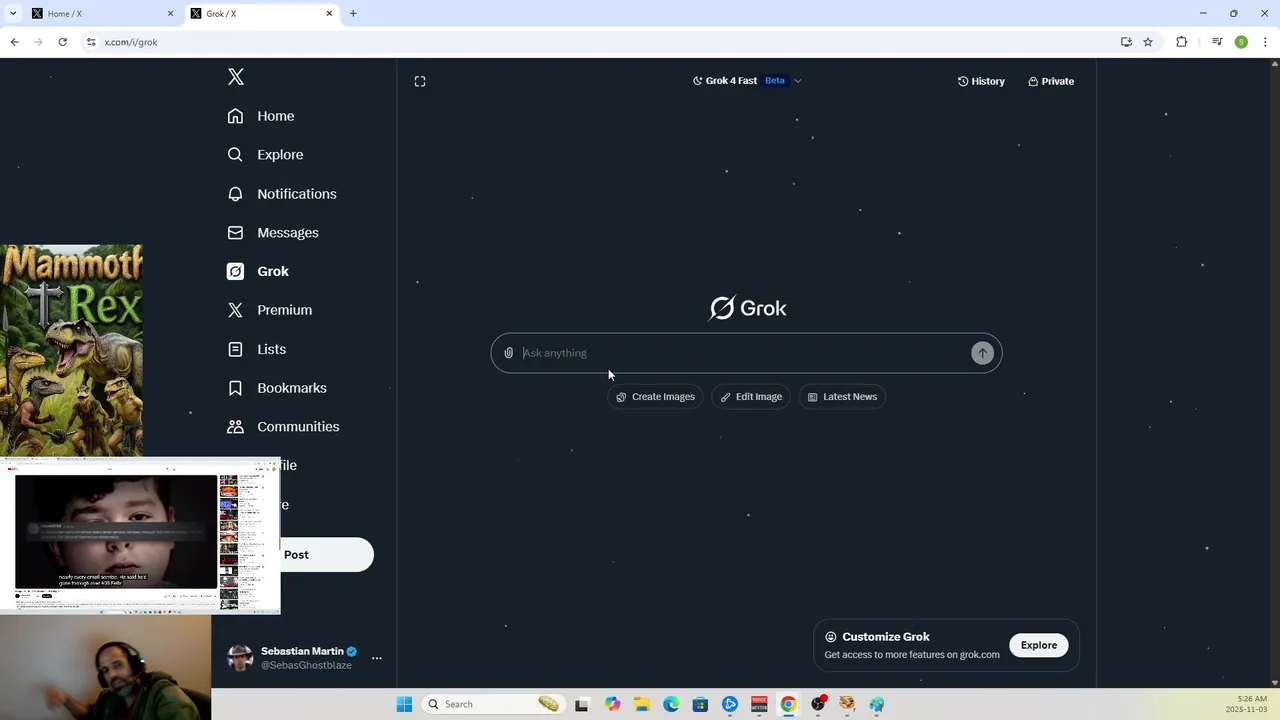The width and height of the screenshot is (1280, 720).
Task: Open the tab search dropdown arrow
Action: click(x=13, y=14)
